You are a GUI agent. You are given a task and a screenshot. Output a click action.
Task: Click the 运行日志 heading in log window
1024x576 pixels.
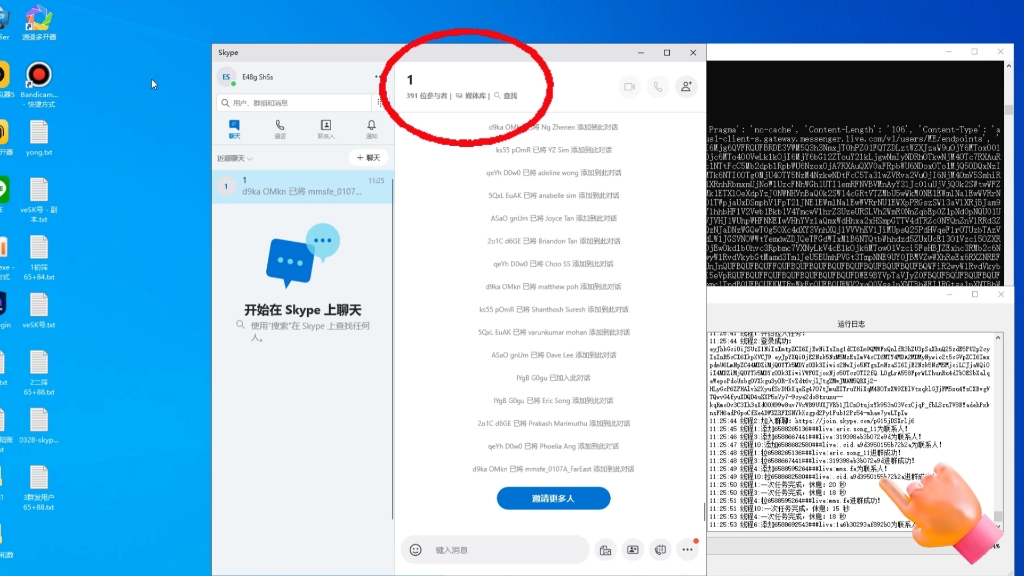point(851,324)
